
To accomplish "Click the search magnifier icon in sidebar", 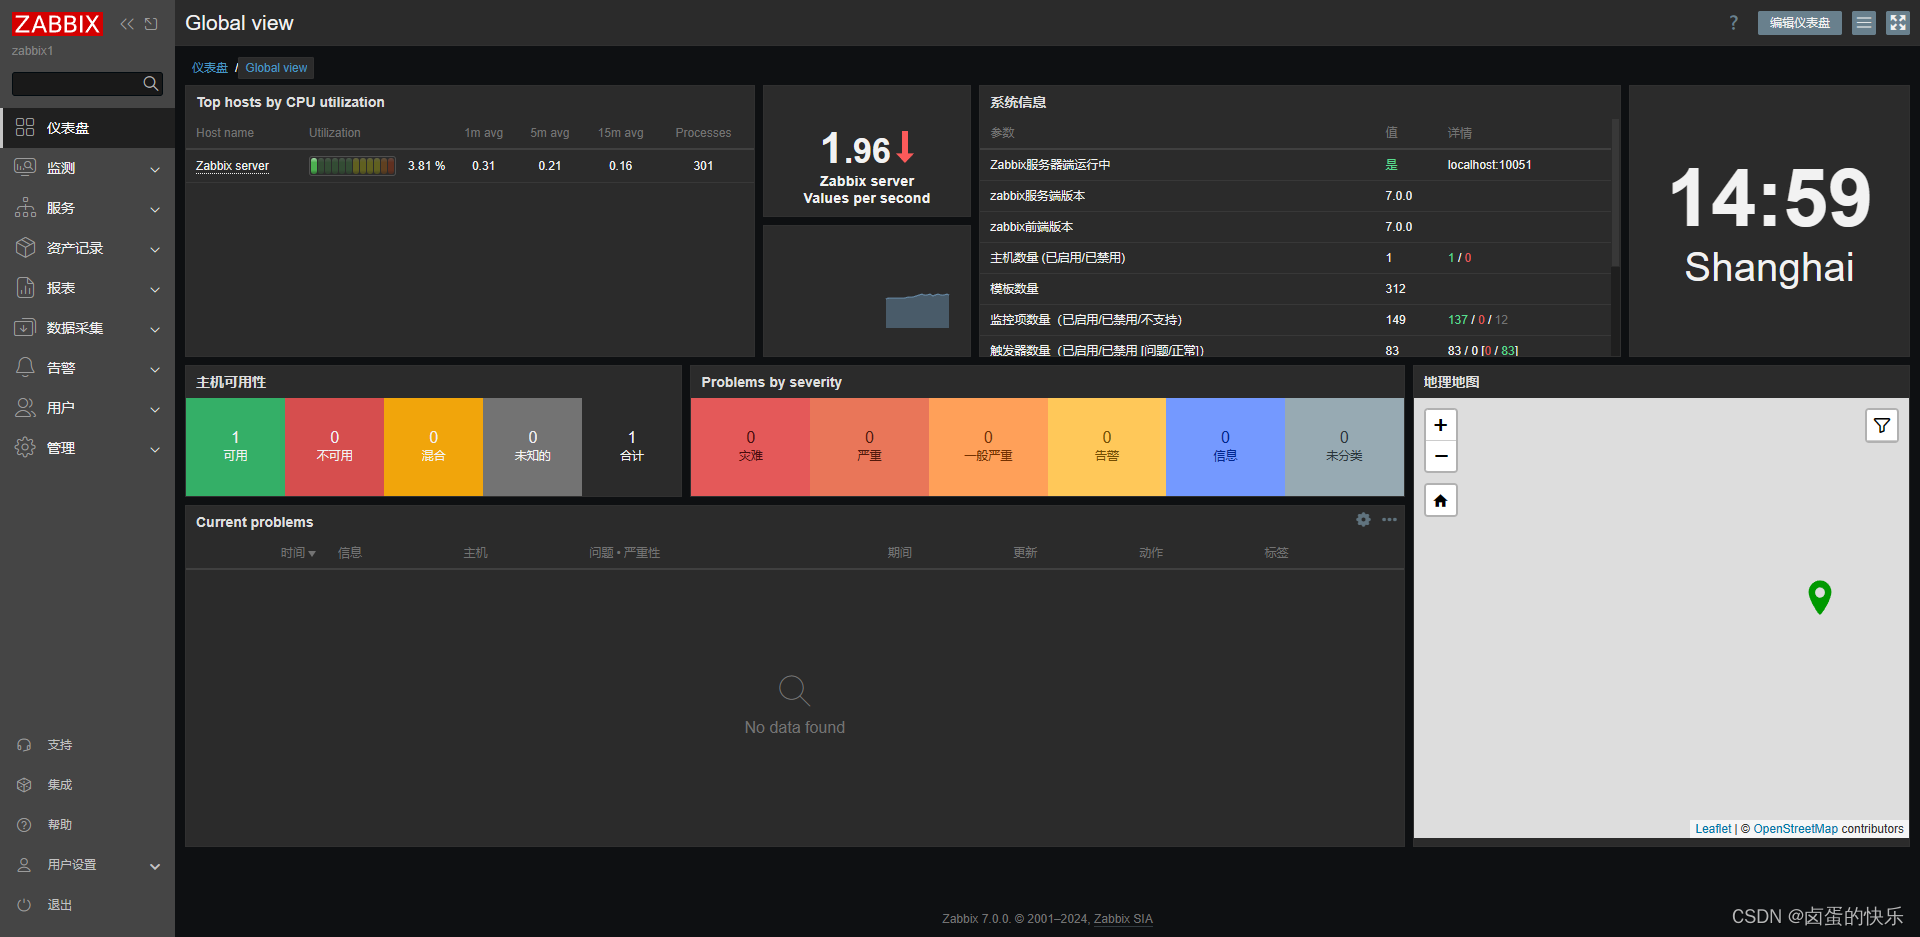I will pyautogui.click(x=151, y=84).
